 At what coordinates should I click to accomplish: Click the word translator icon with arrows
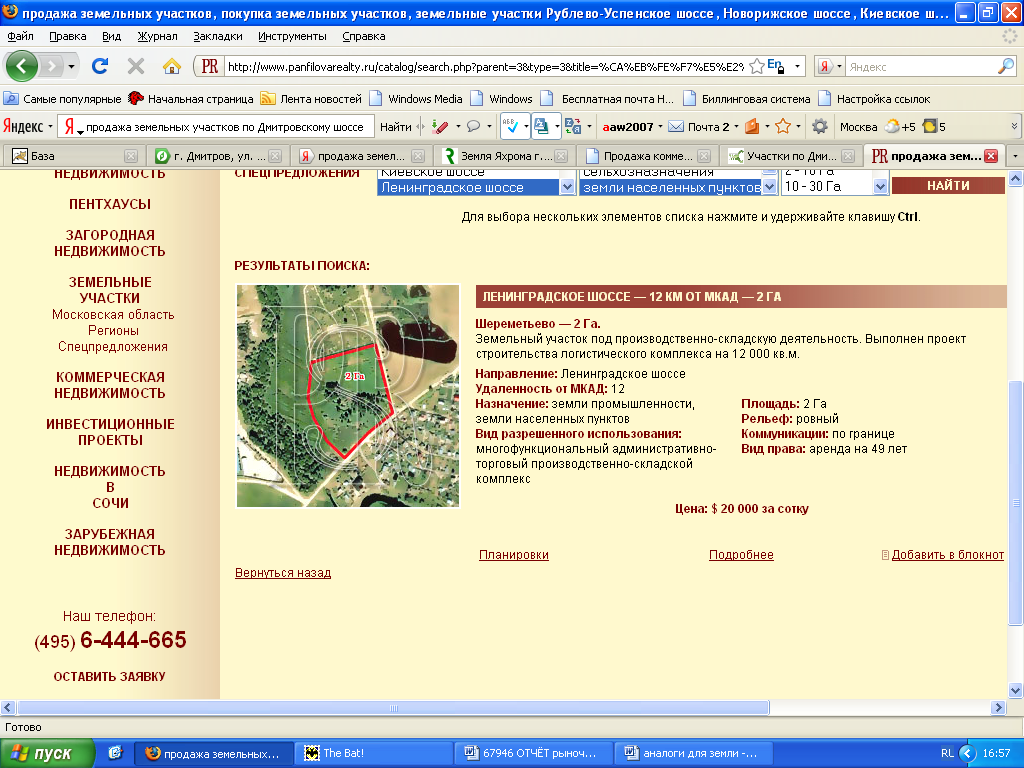573,127
